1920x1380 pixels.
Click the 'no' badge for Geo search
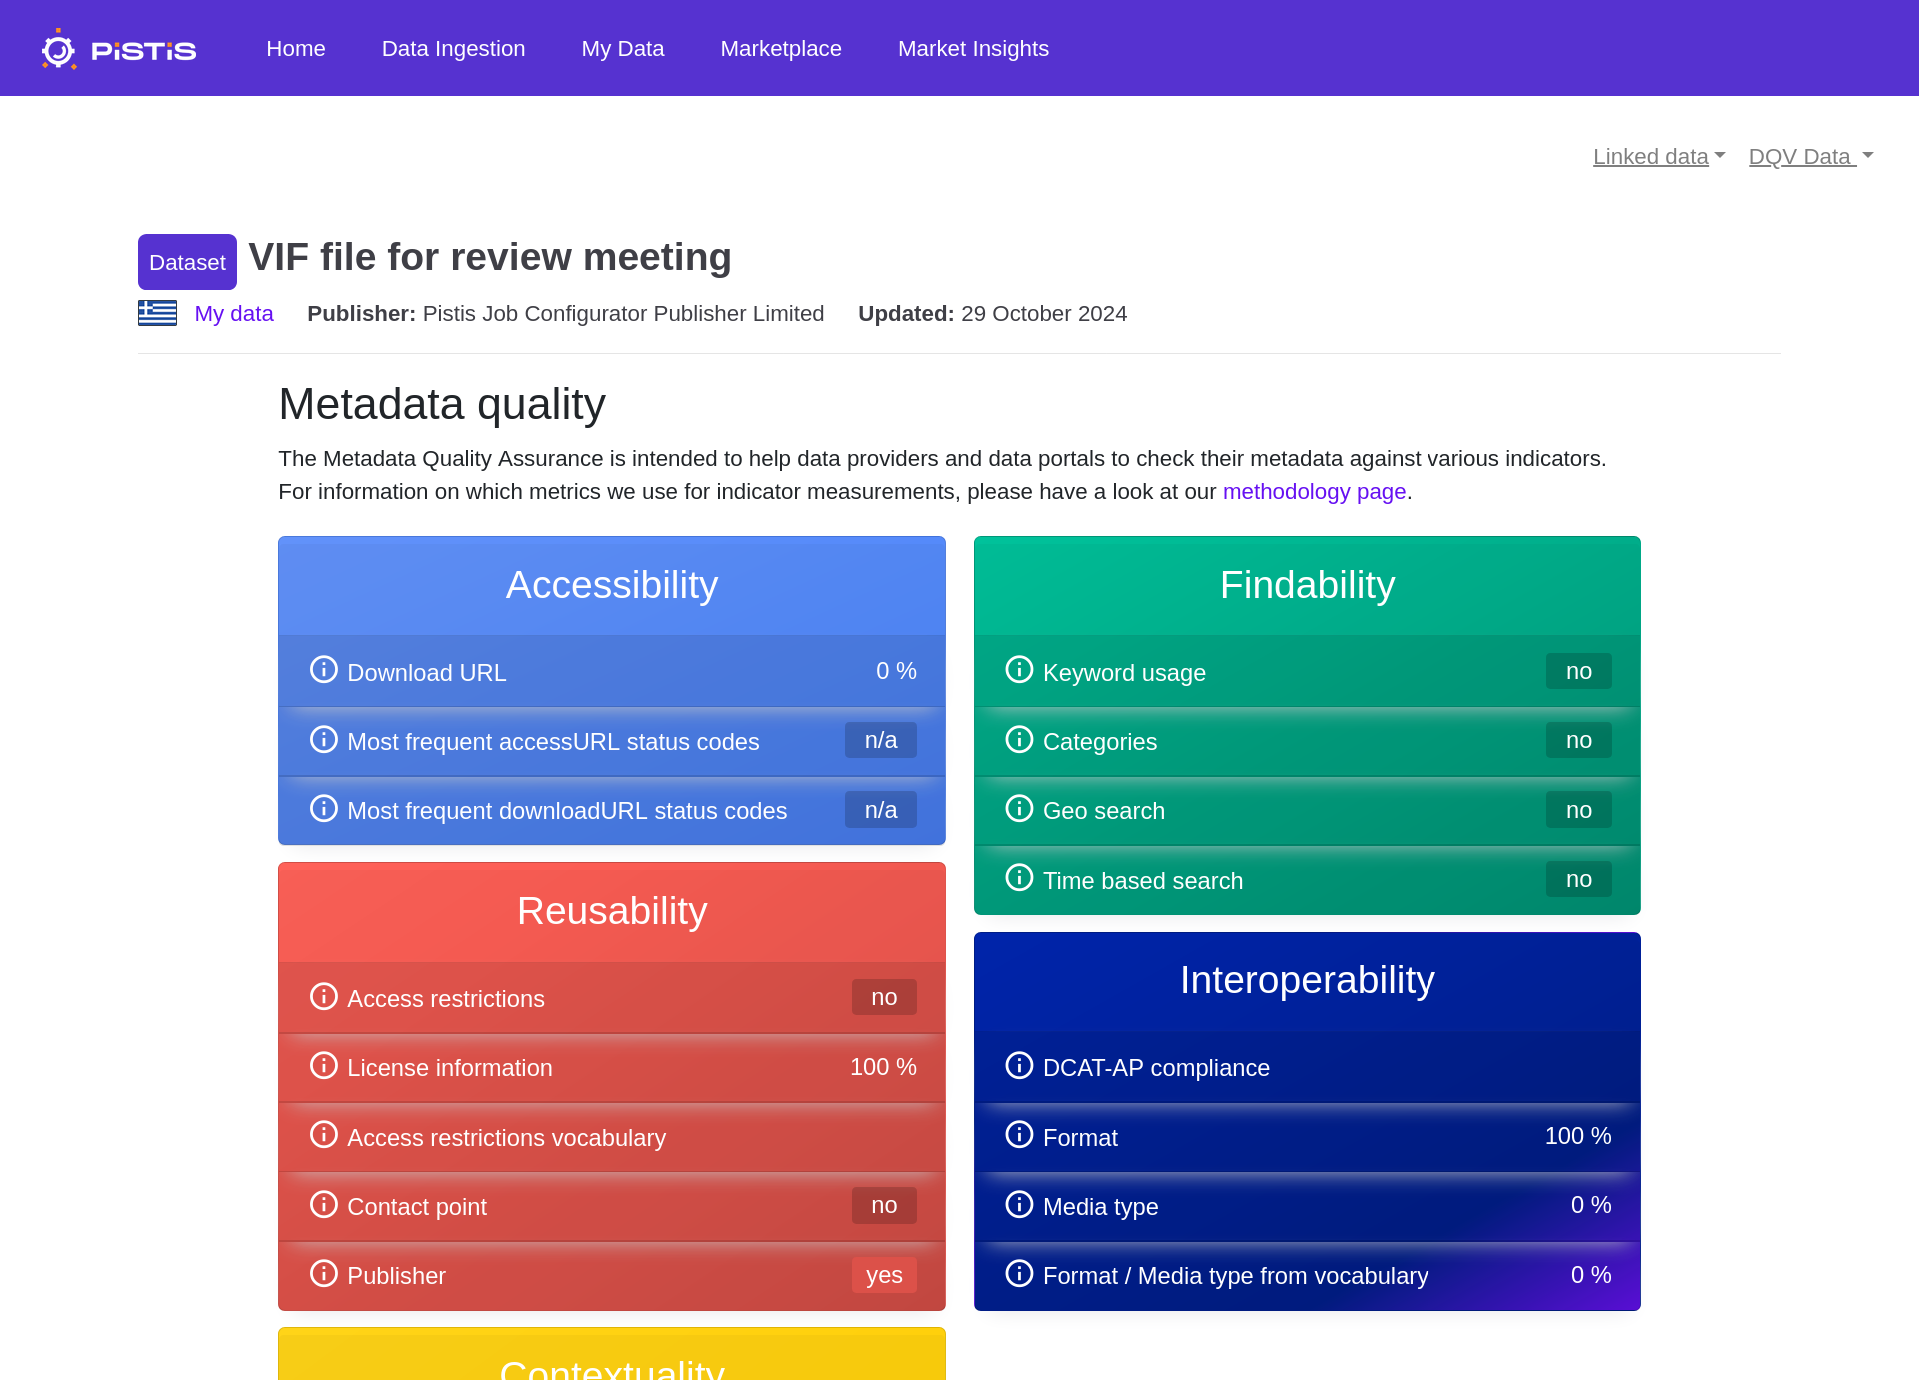pos(1578,810)
